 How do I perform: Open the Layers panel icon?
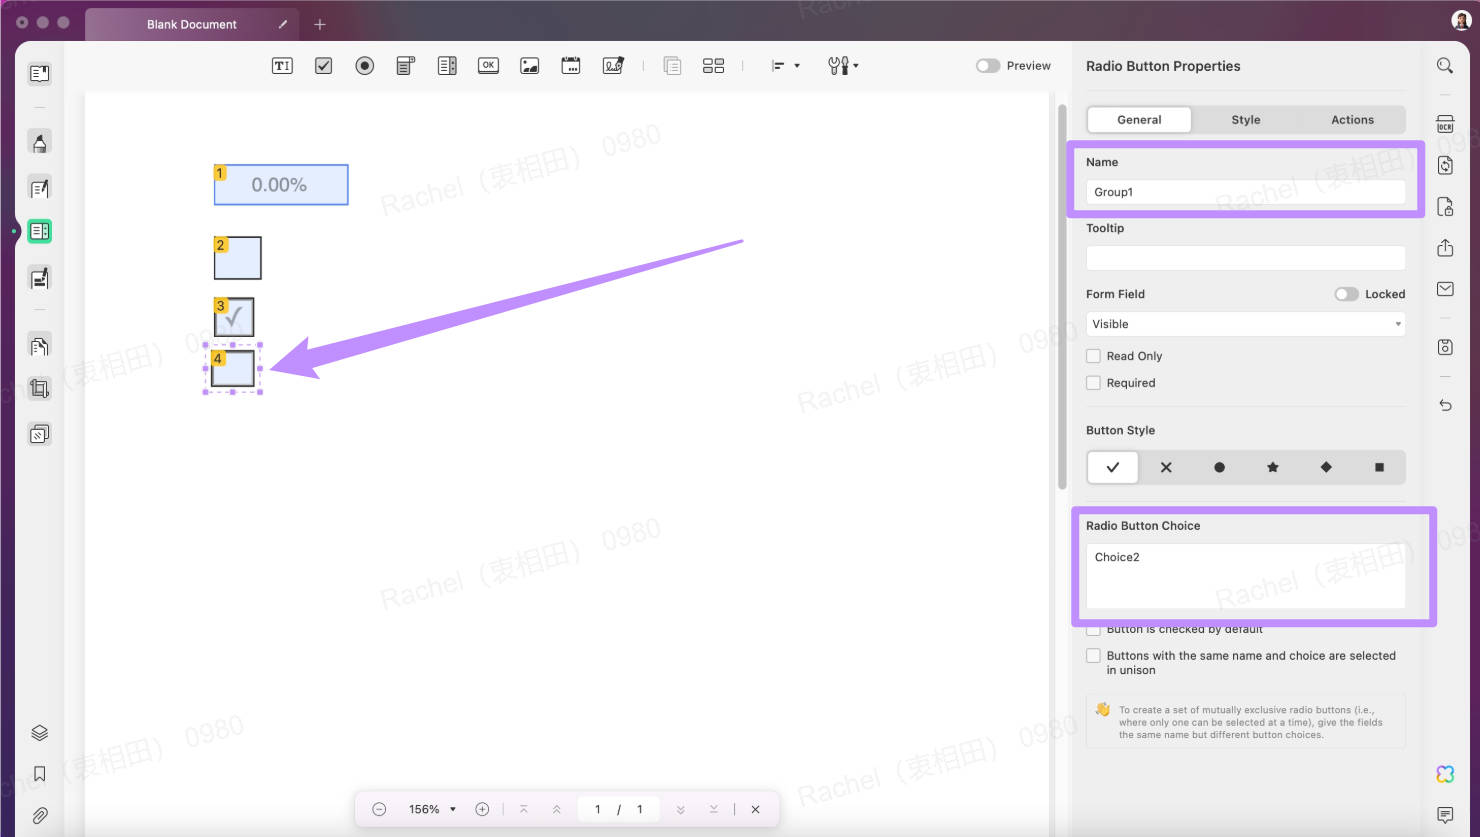(40, 733)
